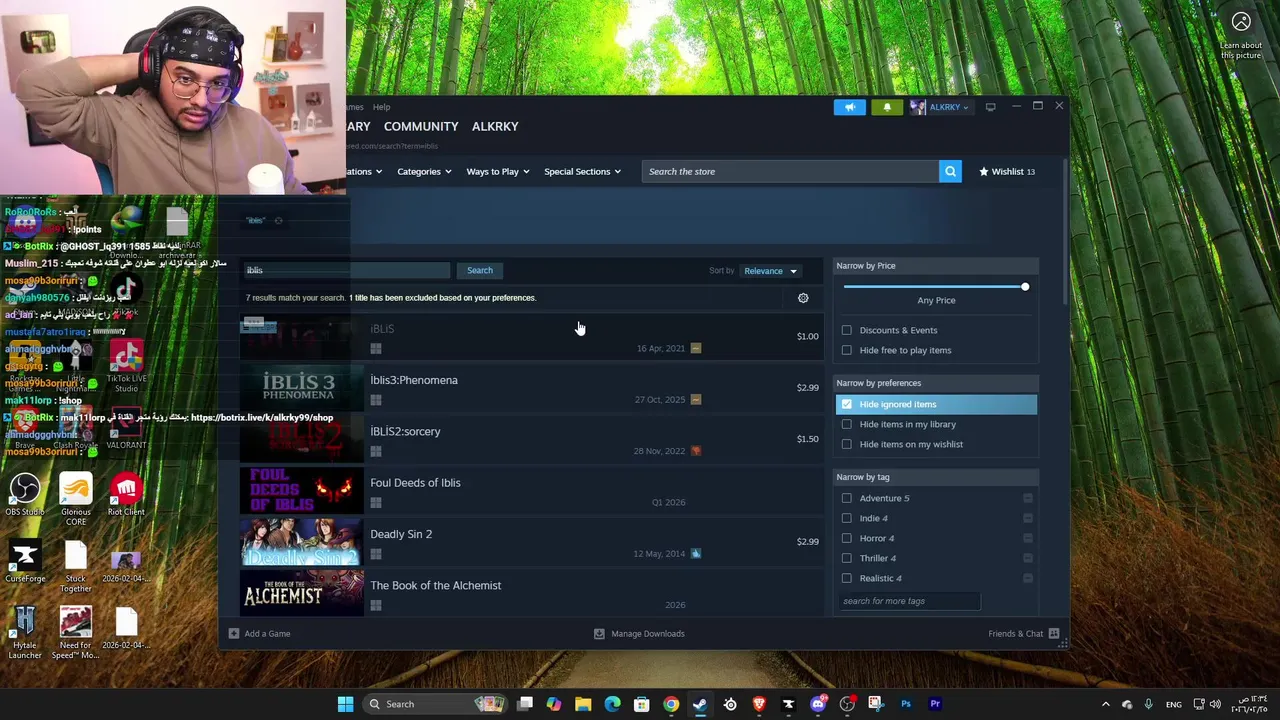Open The Book of the Alchemist thumbnail
Viewport: 1280px width, 720px height.
[x=301, y=593]
